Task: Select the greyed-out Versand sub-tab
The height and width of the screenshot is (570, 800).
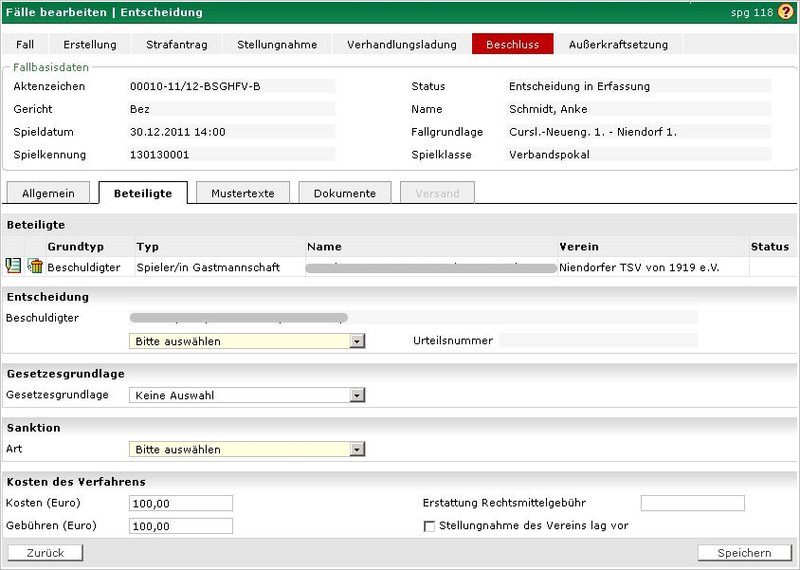Action: point(437,193)
